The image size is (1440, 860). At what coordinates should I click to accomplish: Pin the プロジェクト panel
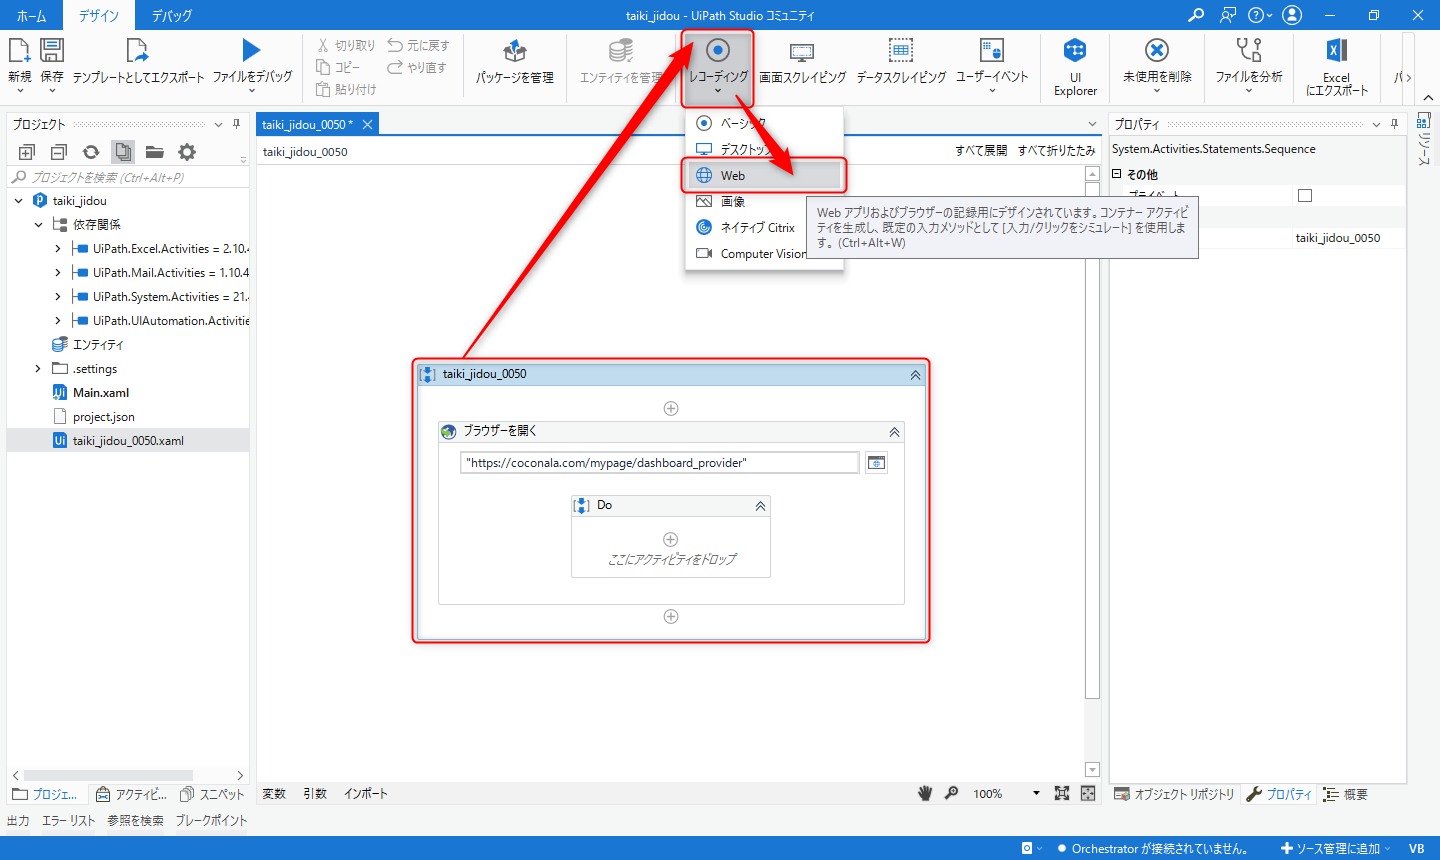click(x=236, y=124)
